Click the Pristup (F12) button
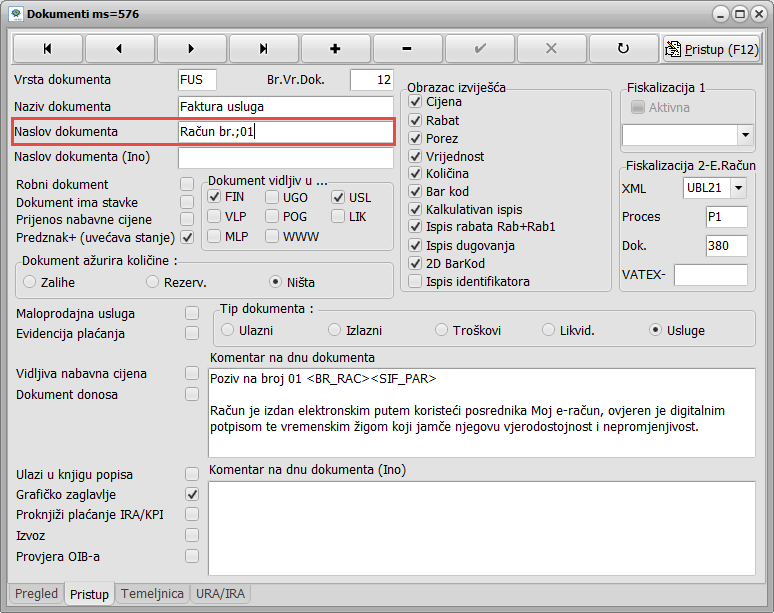The width and height of the screenshot is (774, 613). tap(712, 48)
